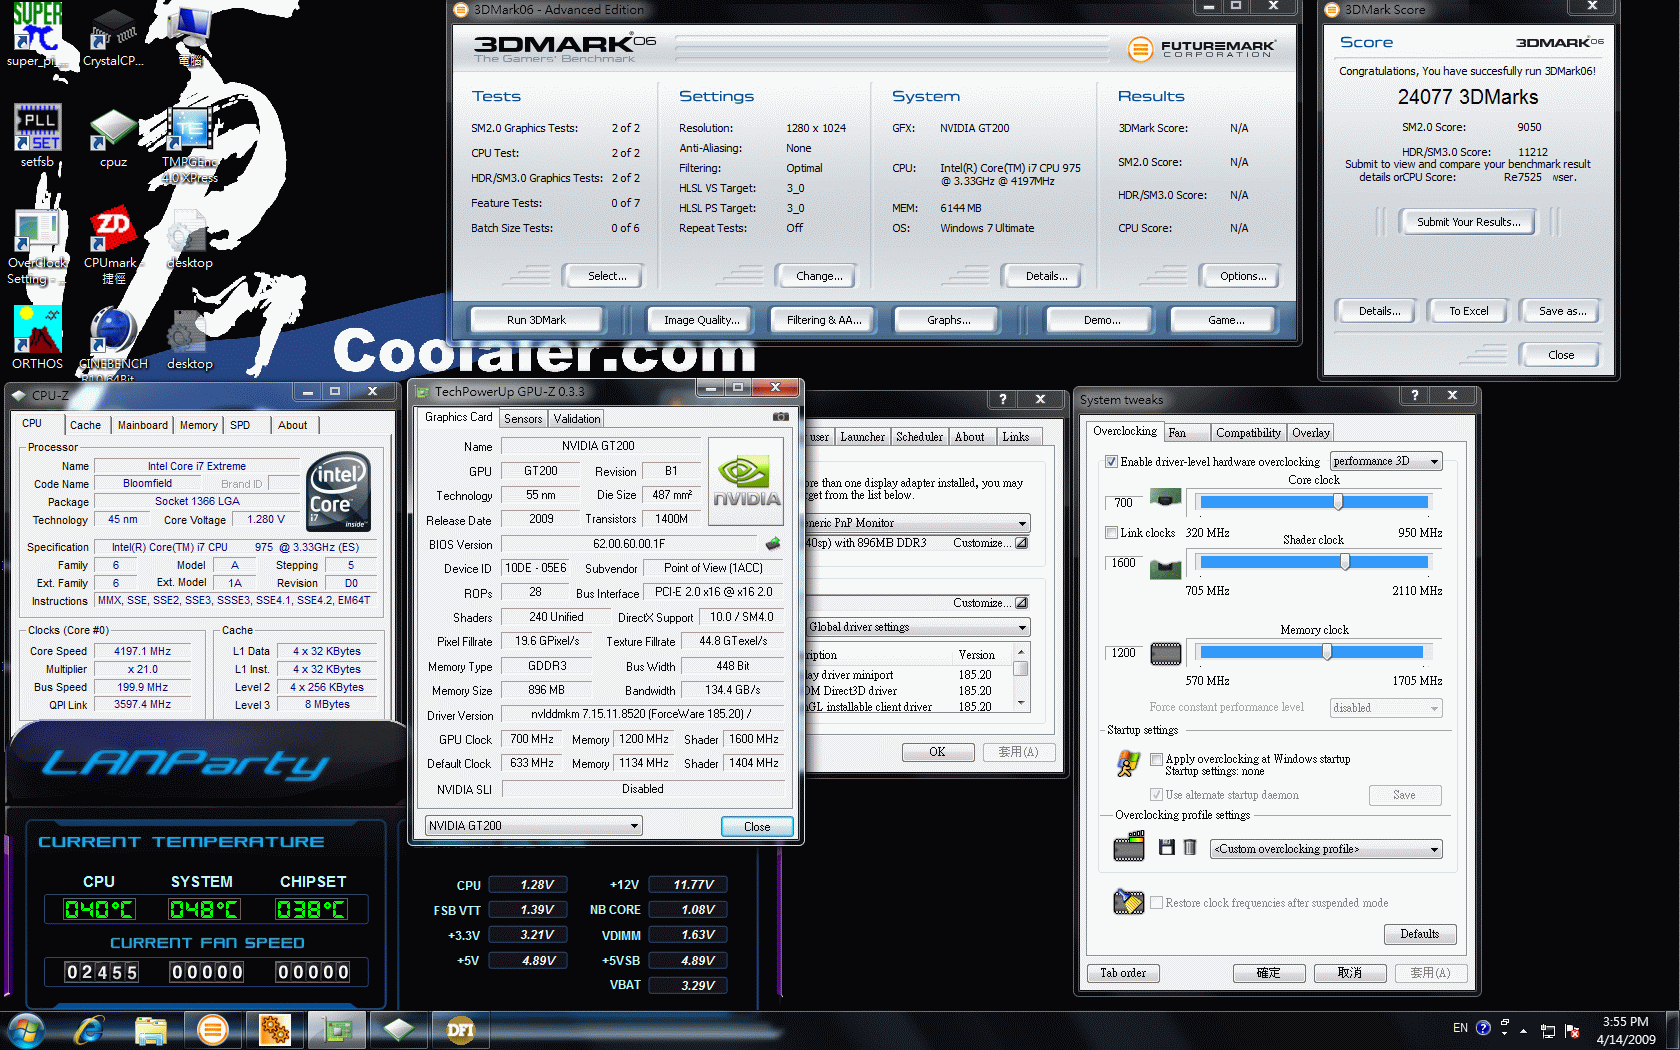Click the shader clock chip icon
1680x1050 pixels.
[x=1166, y=569]
